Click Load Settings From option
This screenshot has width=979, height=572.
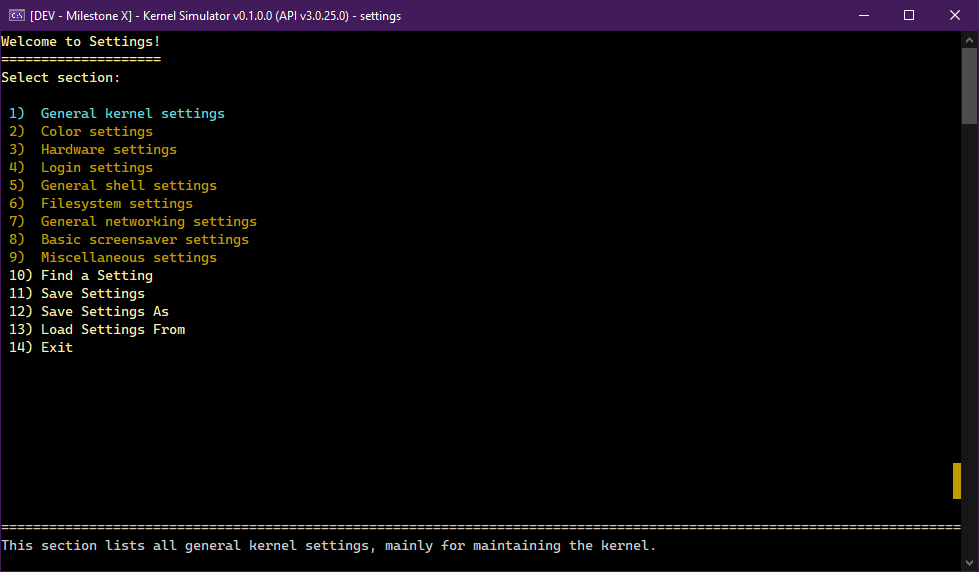(x=112, y=330)
